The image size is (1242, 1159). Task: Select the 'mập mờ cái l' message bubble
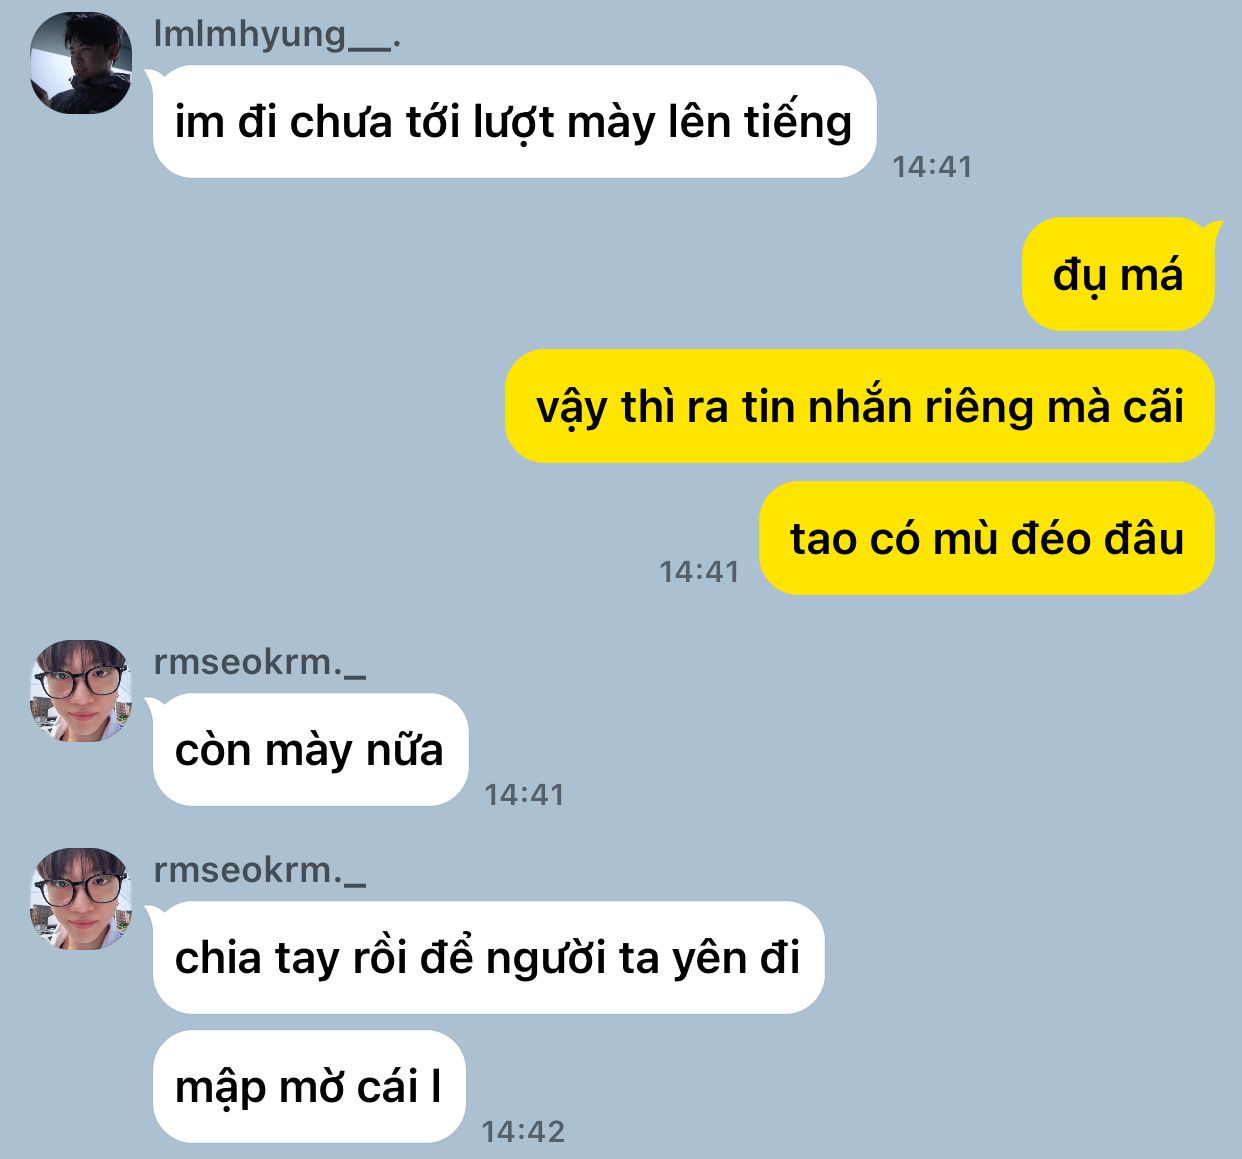click(x=309, y=1086)
